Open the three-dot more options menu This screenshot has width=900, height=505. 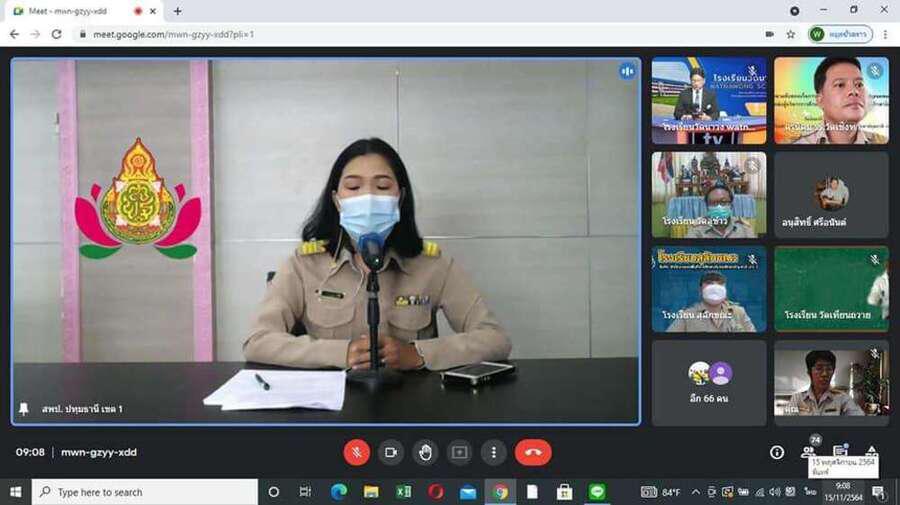tap(493, 452)
